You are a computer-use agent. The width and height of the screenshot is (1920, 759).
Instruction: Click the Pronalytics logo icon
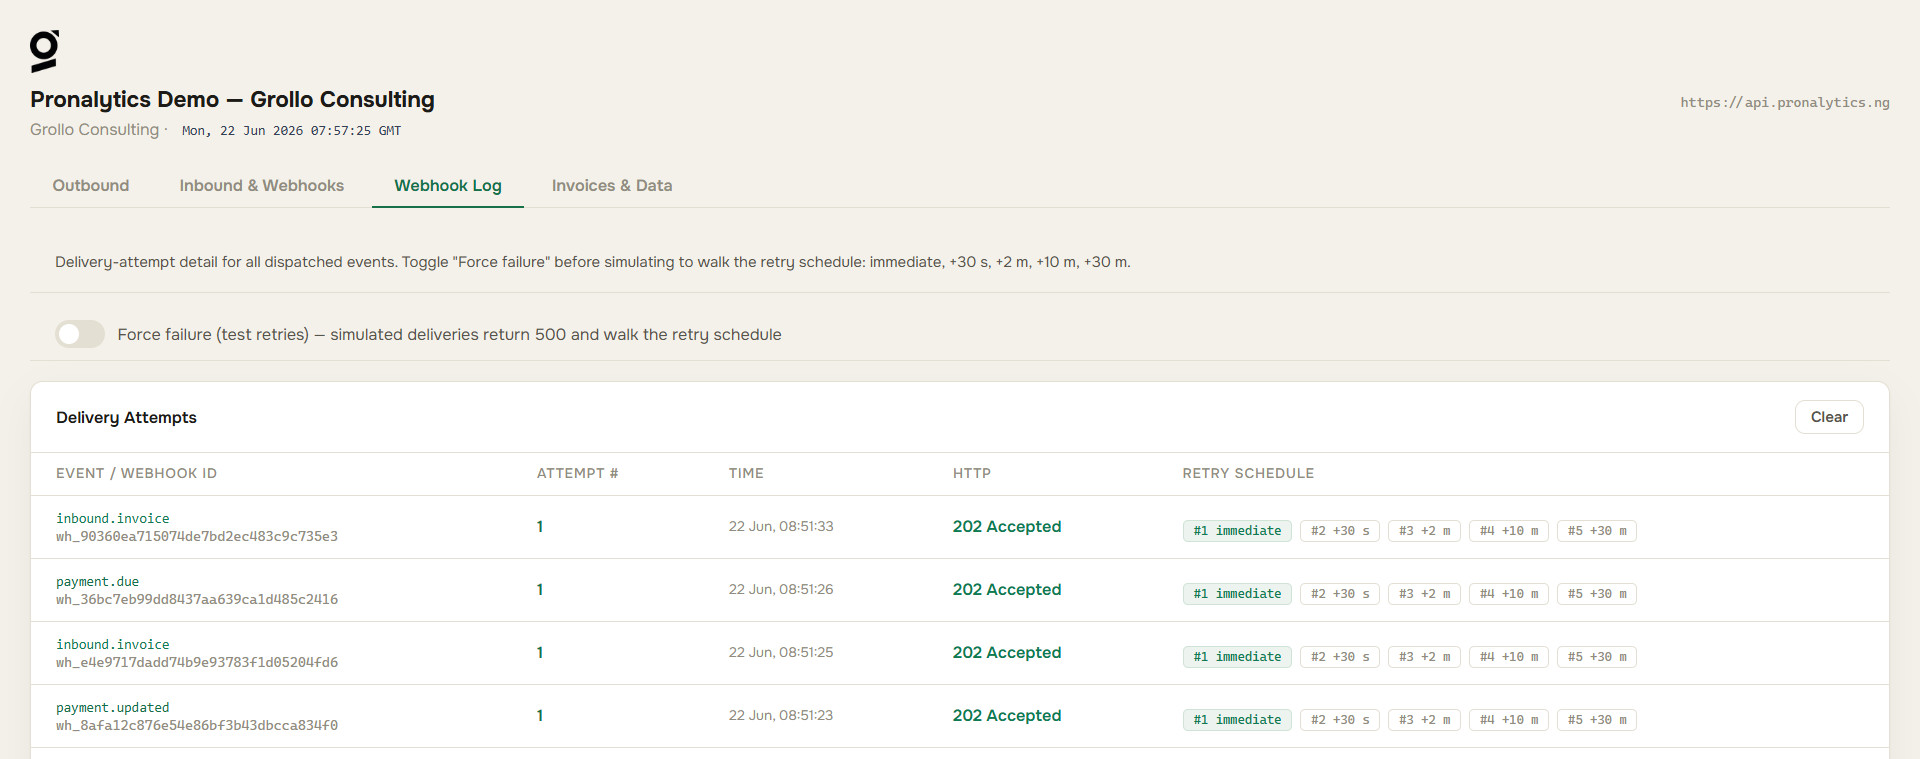pos(44,51)
